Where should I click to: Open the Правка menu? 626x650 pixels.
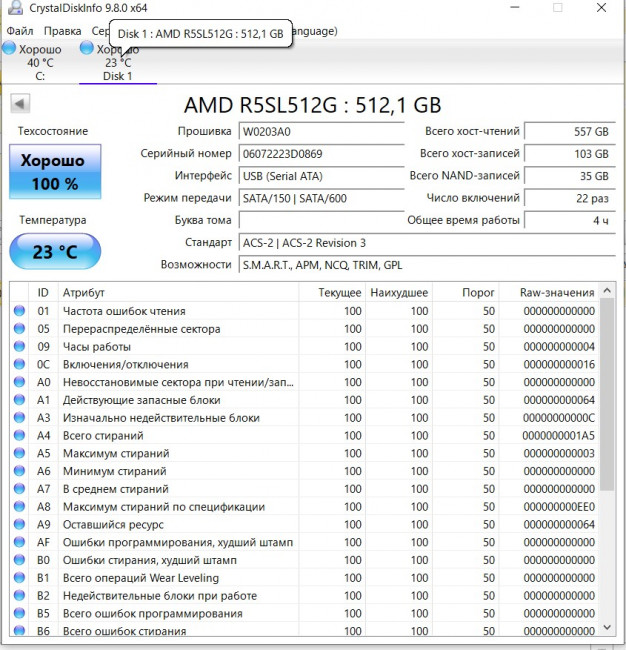[63, 31]
